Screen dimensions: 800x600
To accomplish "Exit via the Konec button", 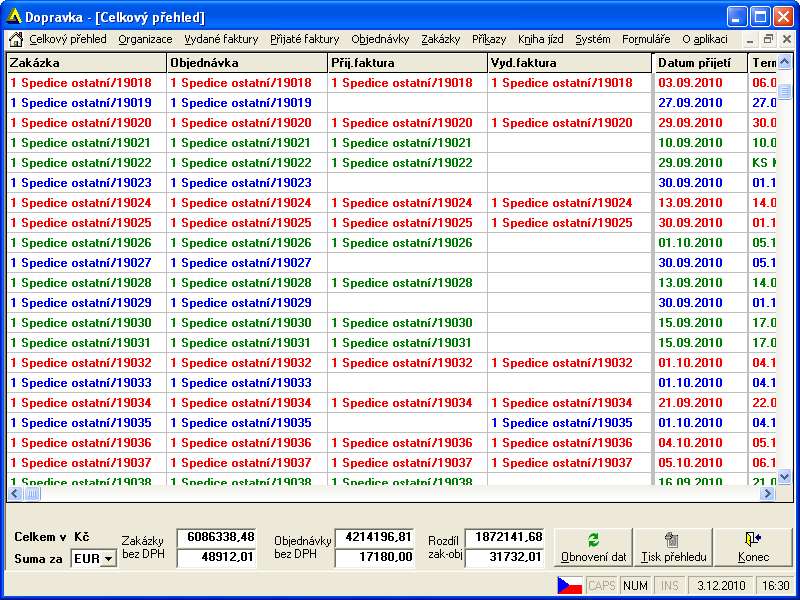I will coord(753,547).
